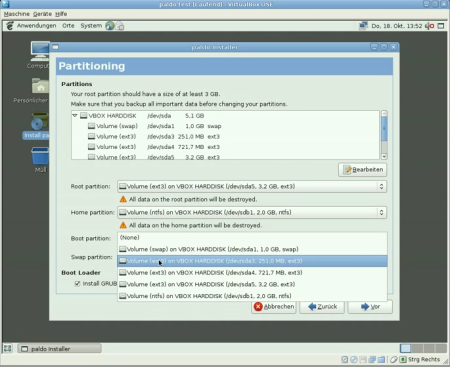Click the VirtualBox network status icon
This screenshot has width=450, height=367.
(x=372, y=359)
